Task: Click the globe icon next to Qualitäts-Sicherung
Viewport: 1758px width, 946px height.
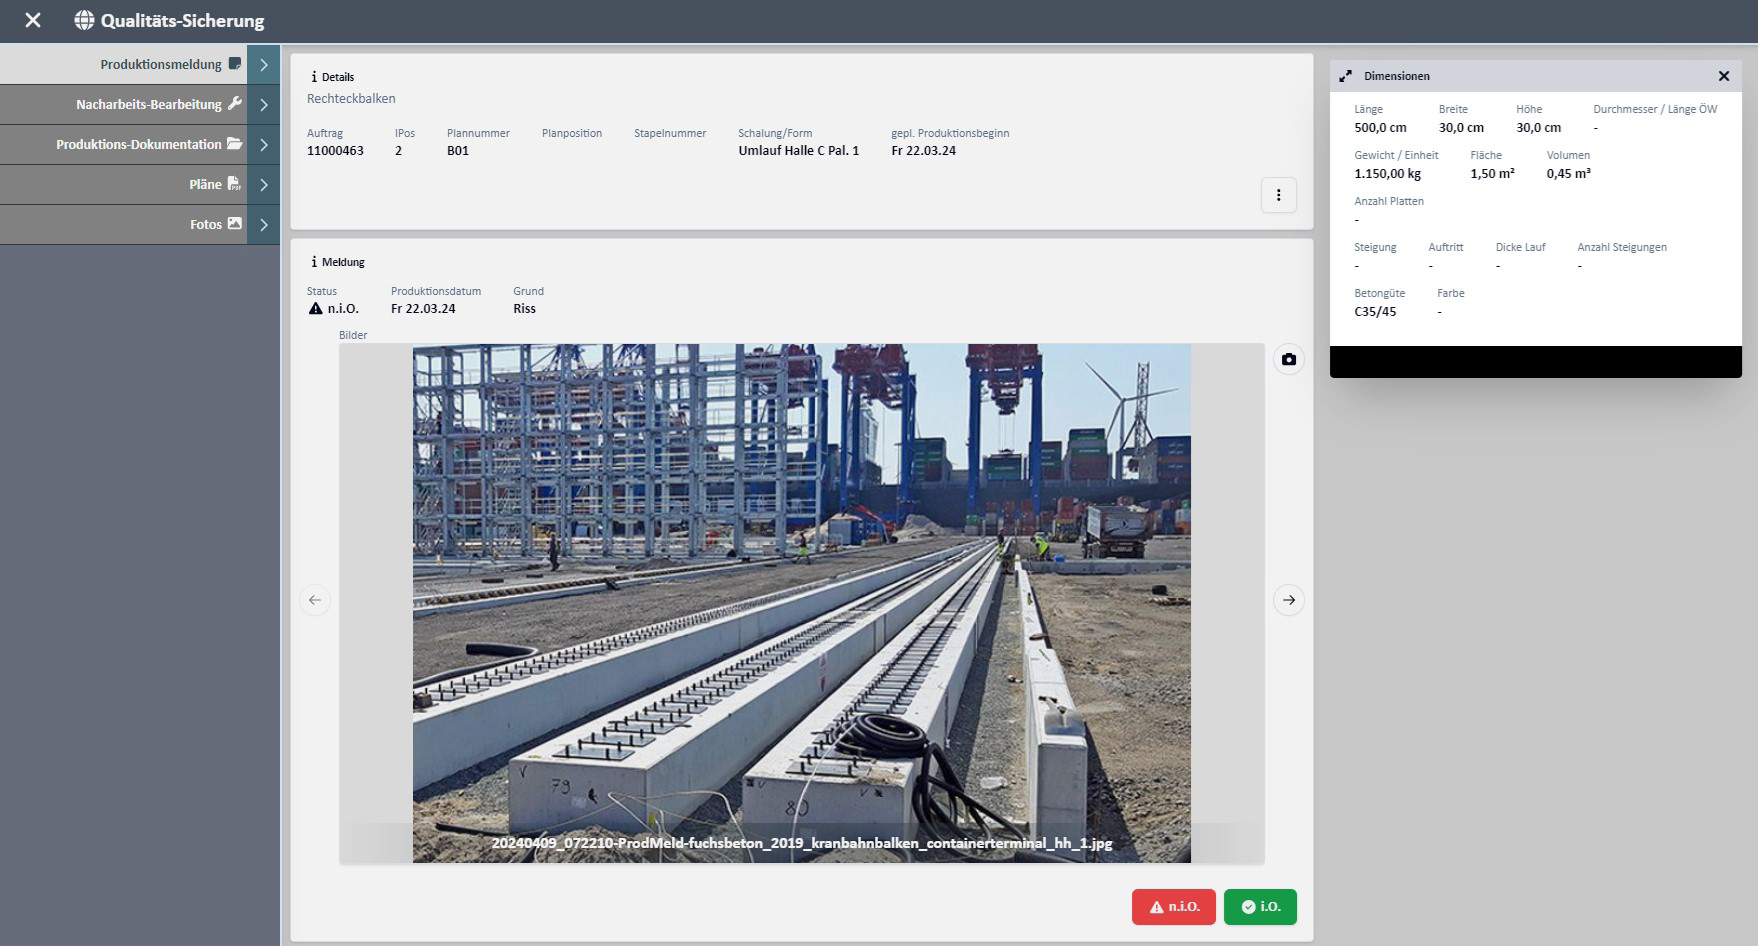Action: point(85,20)
